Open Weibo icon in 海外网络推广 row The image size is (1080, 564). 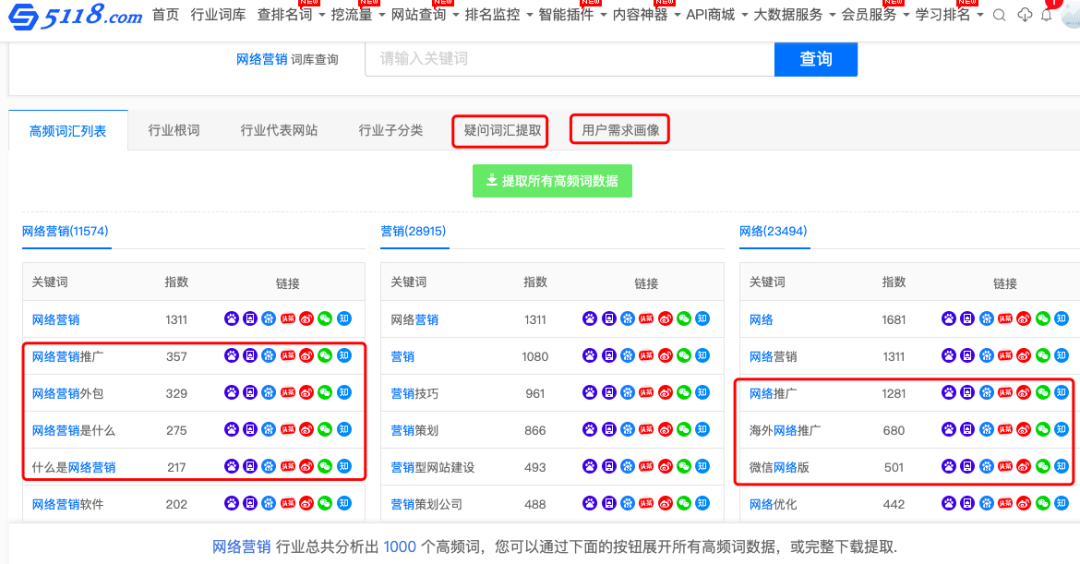coord(1024,430)
